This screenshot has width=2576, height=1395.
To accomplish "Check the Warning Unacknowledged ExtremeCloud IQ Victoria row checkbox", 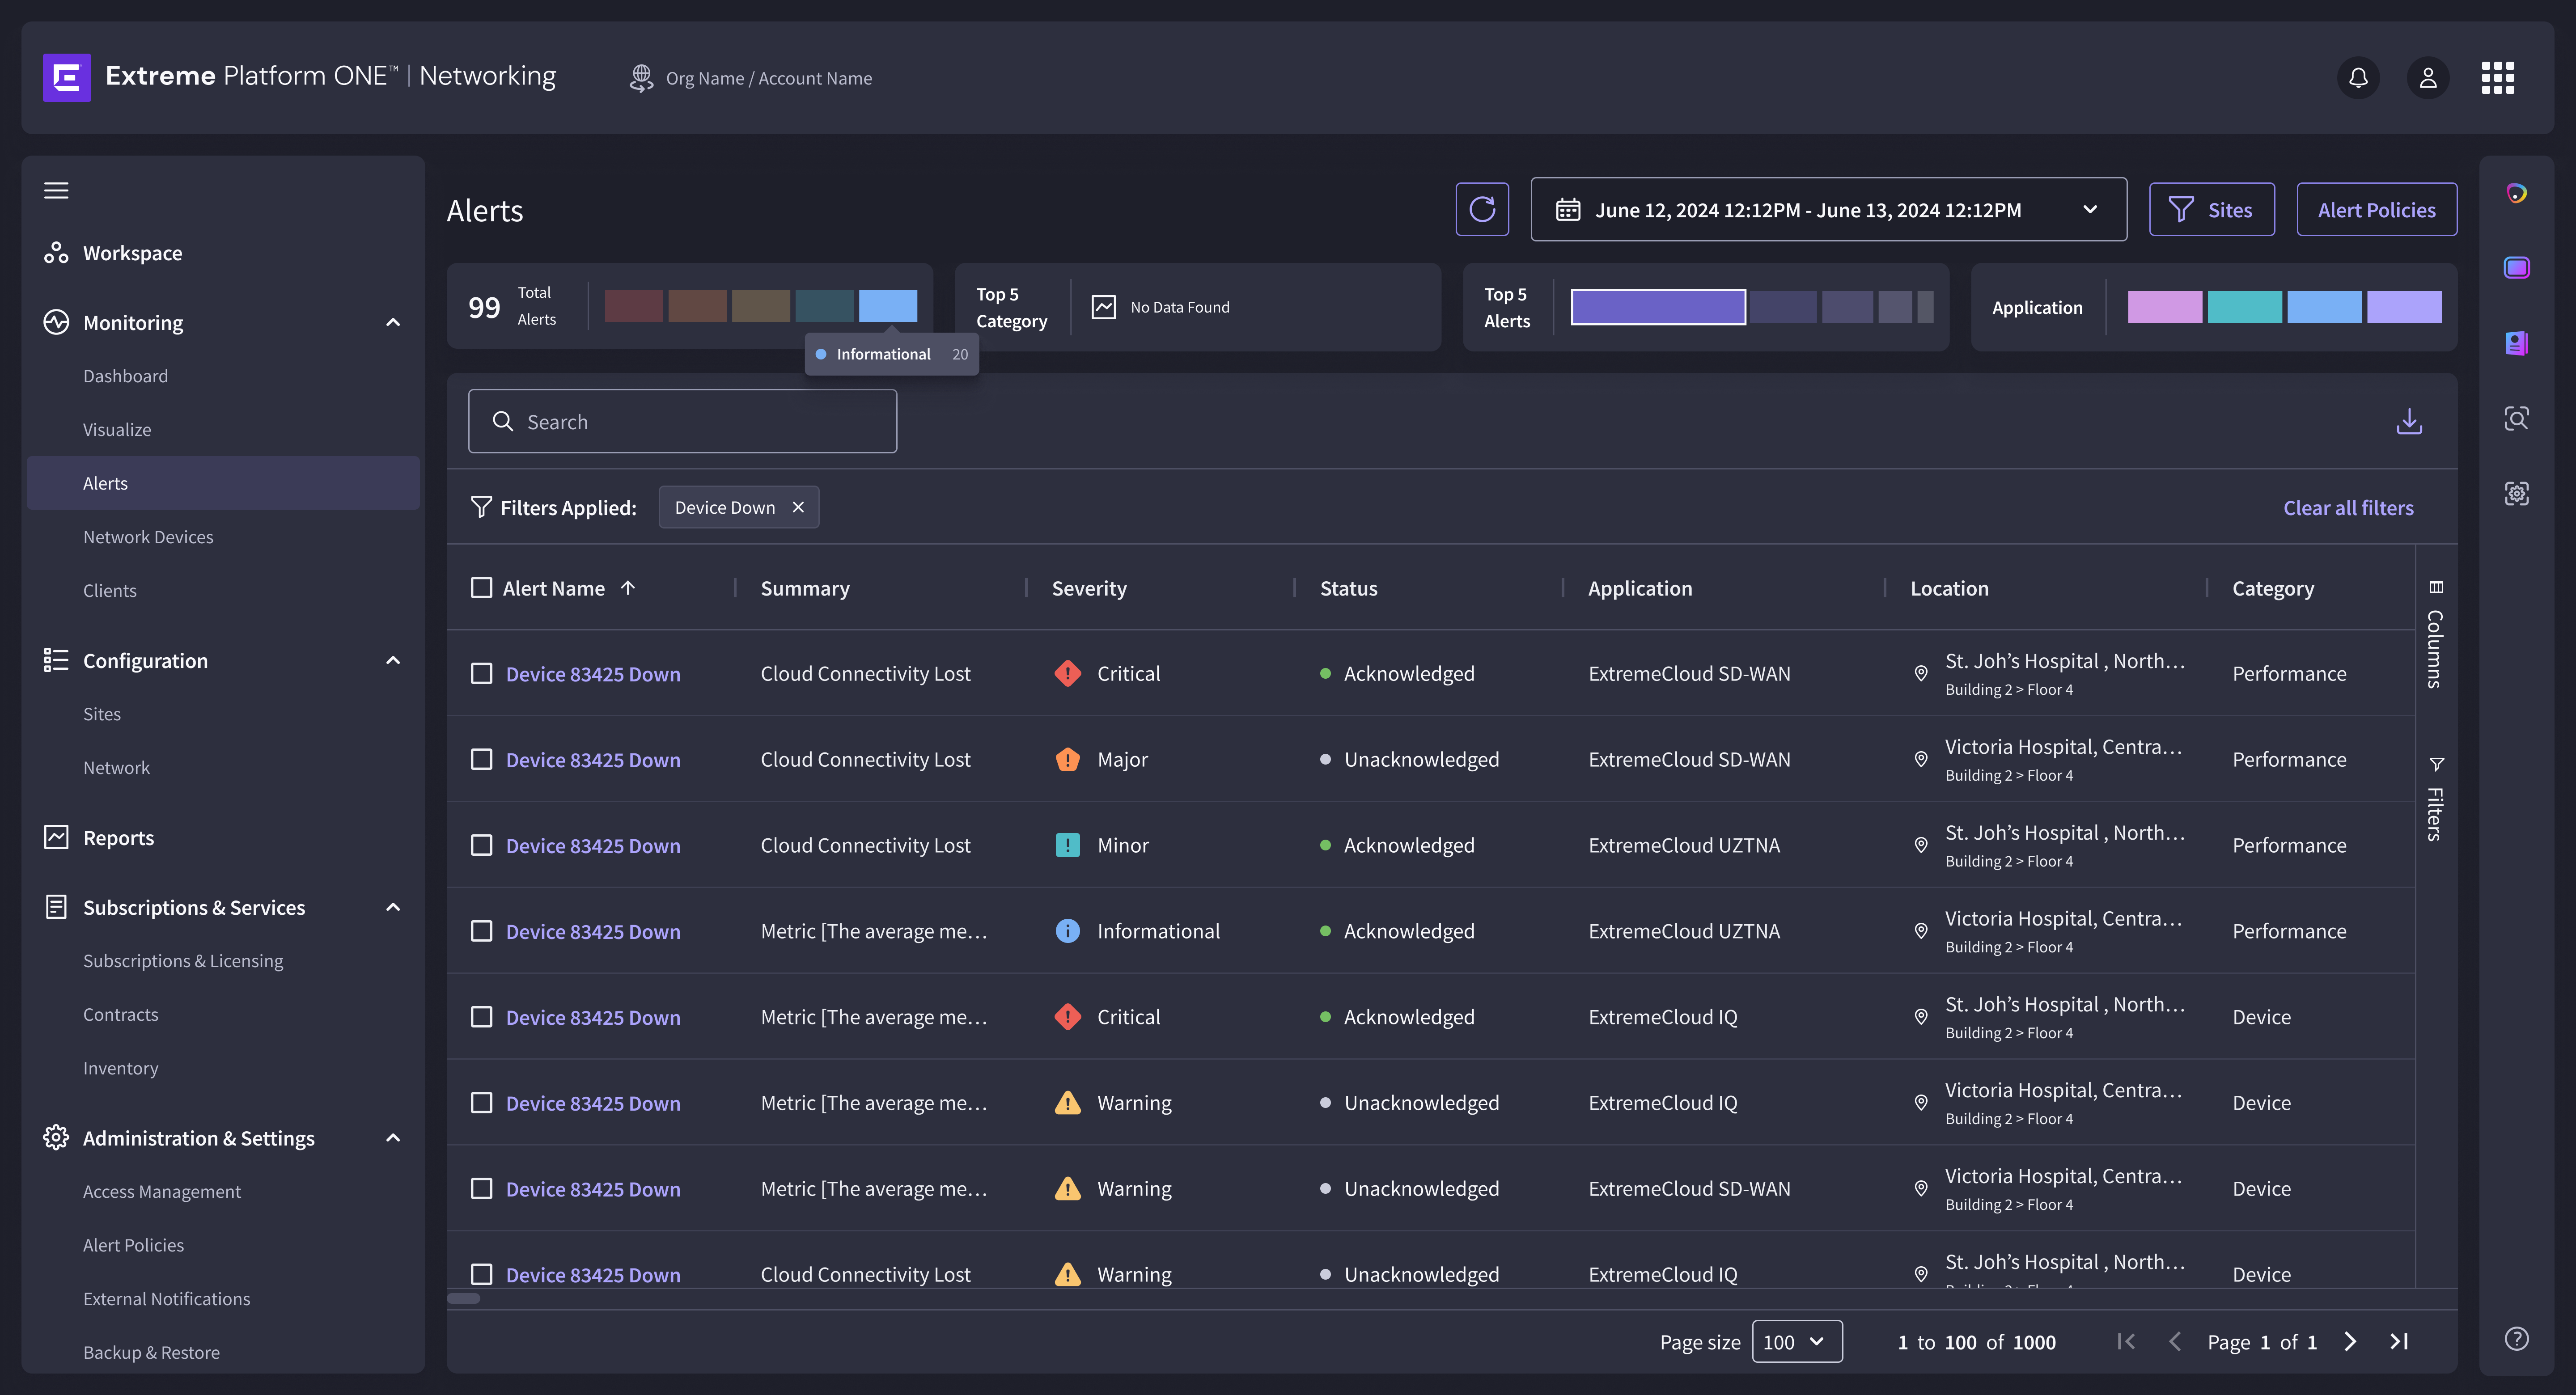I will [x=481, y=1102].
